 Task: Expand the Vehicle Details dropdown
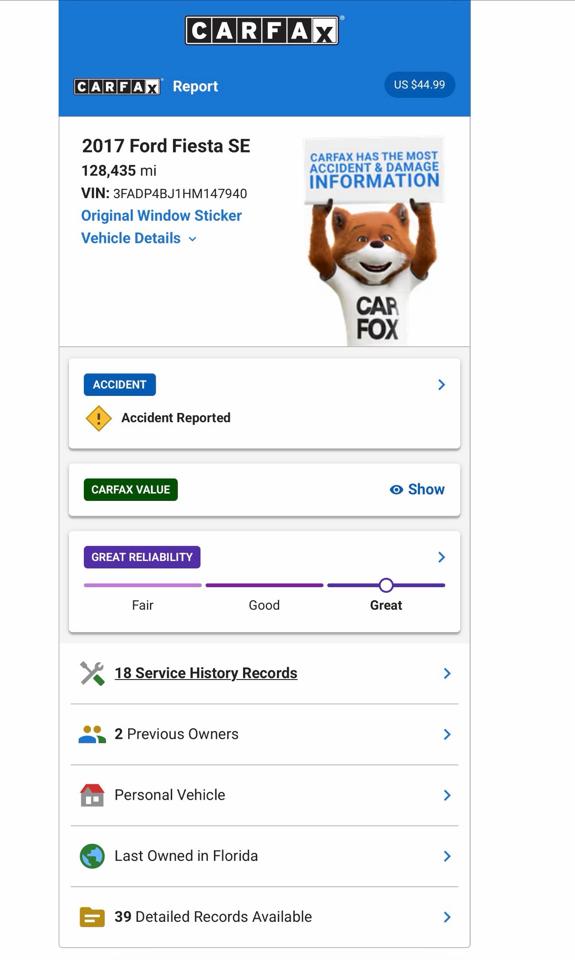point(139,238)
